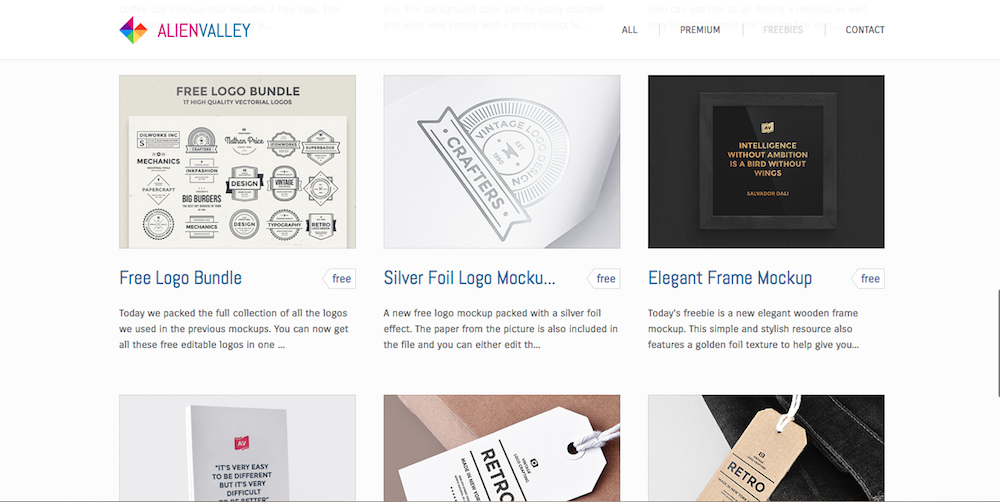This screenshot has height=502, width=1000.
Task: Click the free tag beside Elegant Frame Mockup
Action: pyautogui.click(x=868, y=279)
